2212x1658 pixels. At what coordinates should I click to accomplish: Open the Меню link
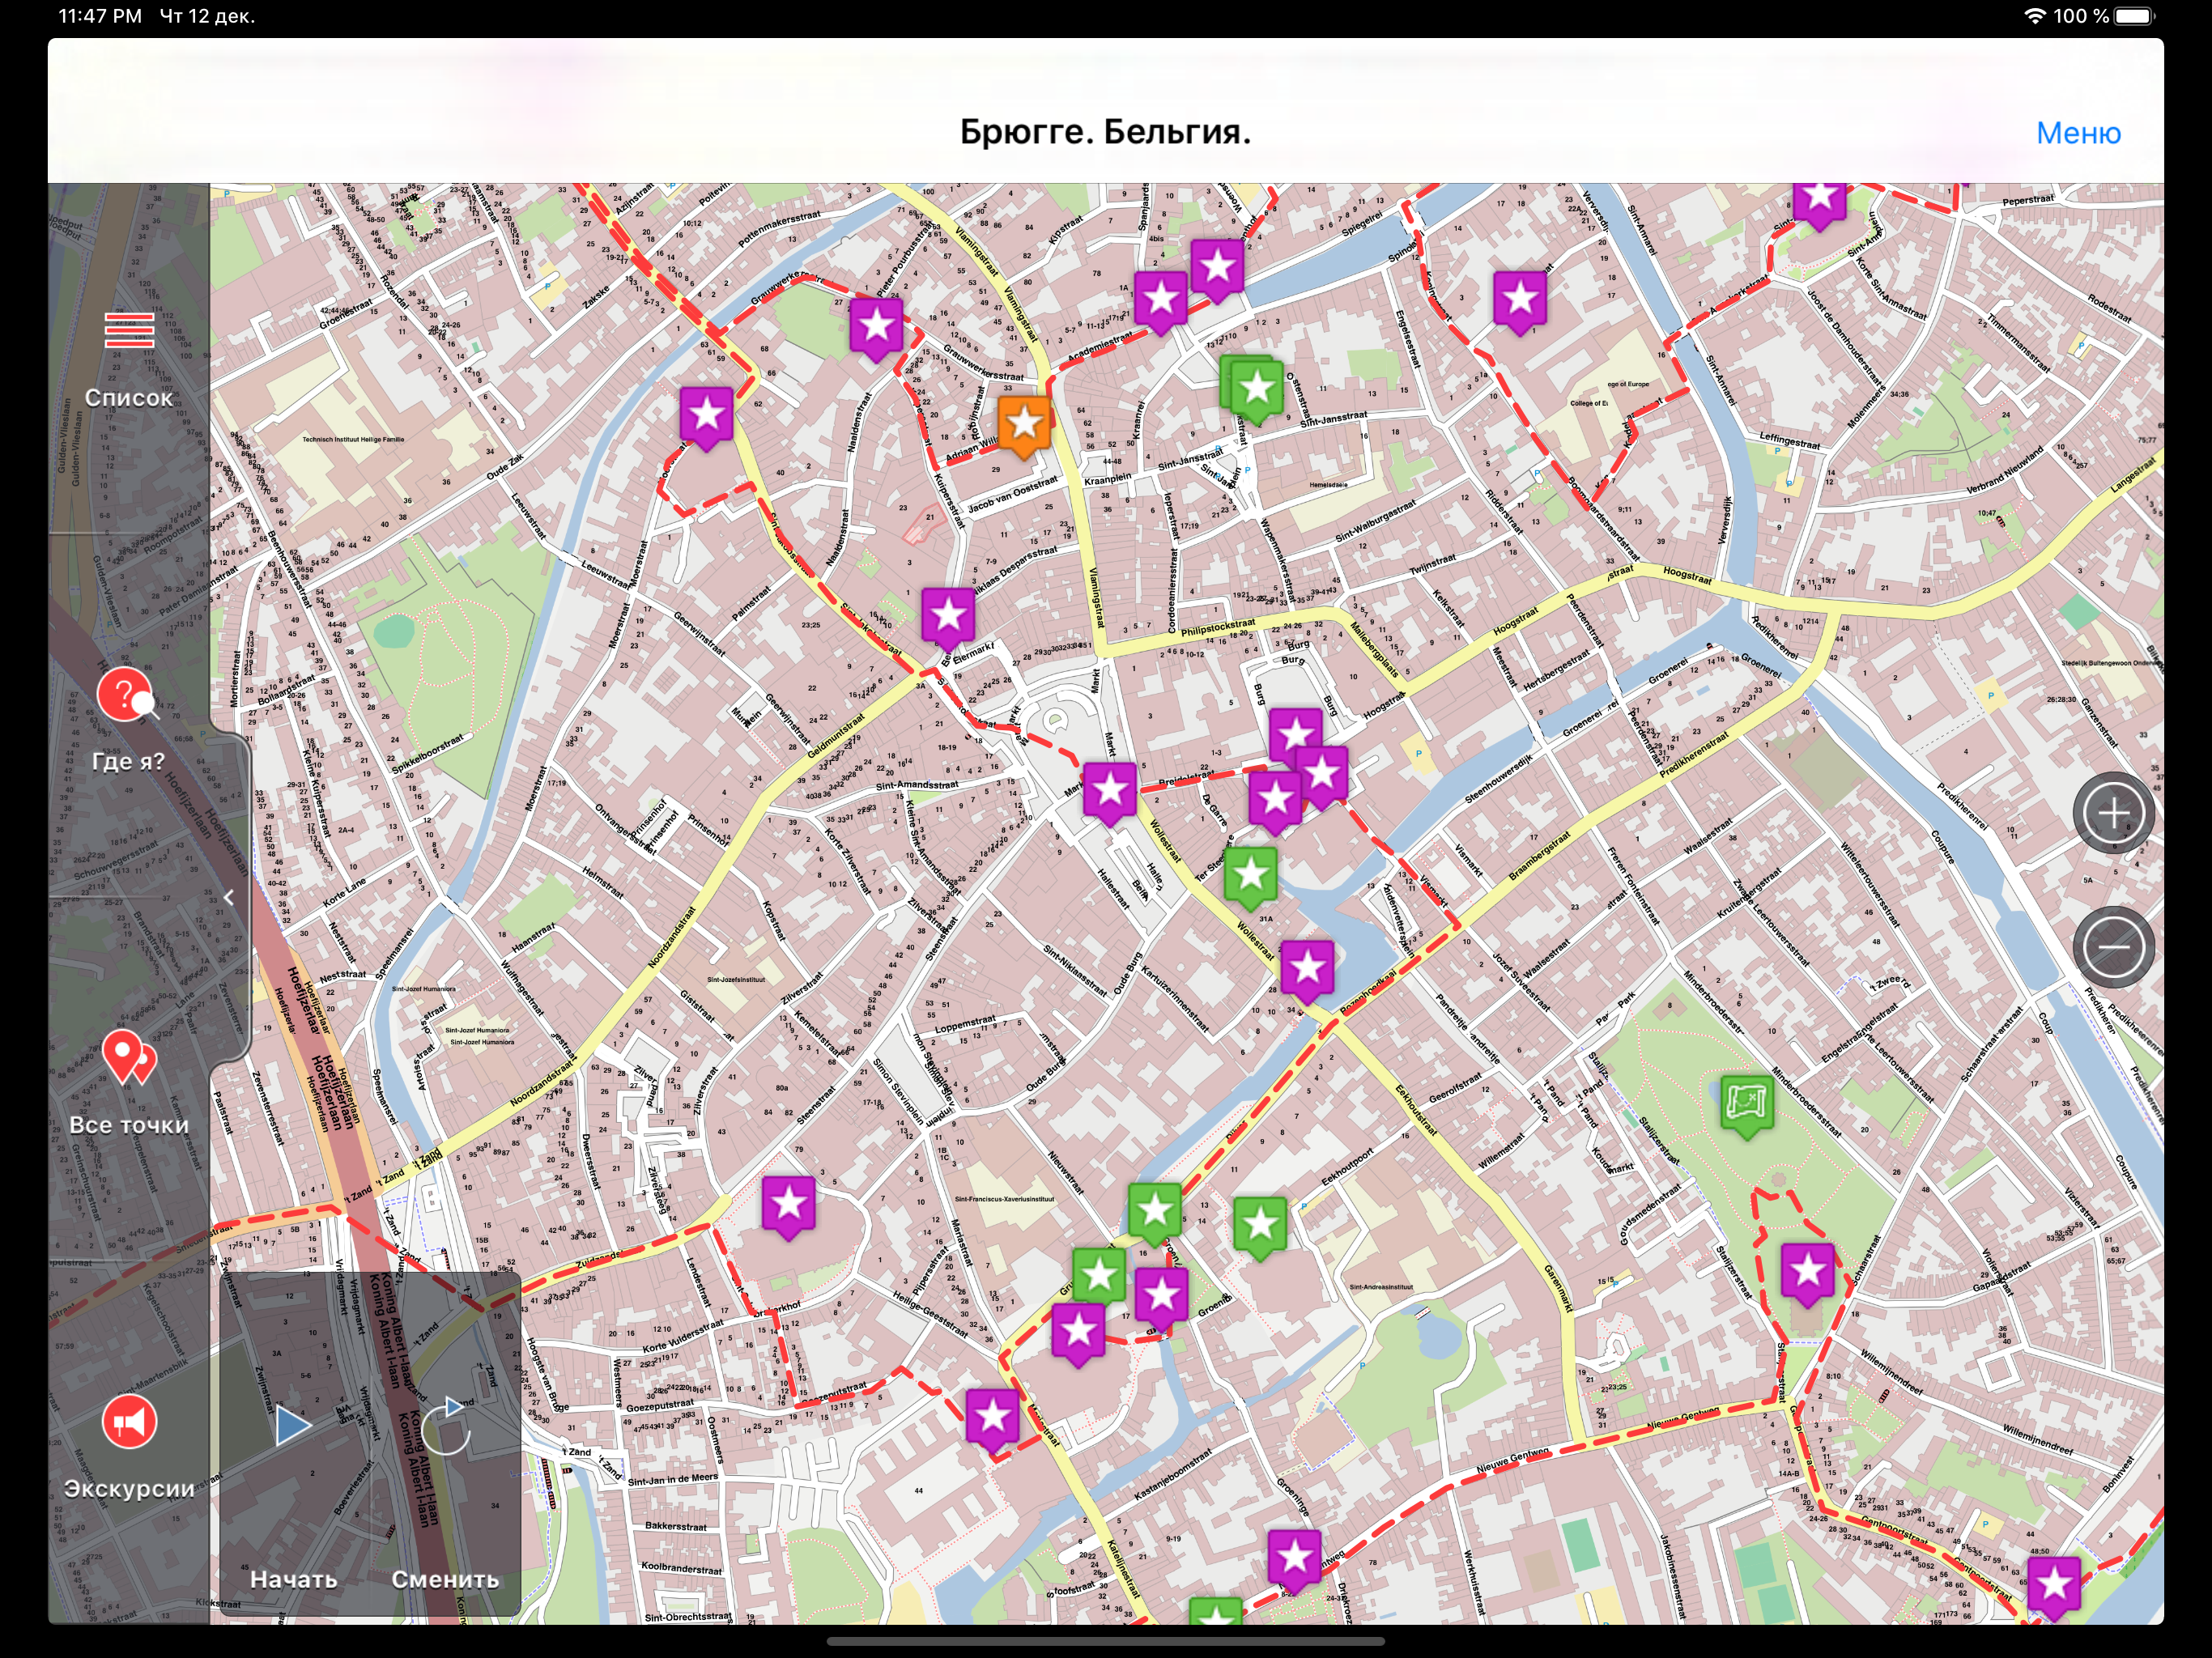click(x=2078, y=133)
